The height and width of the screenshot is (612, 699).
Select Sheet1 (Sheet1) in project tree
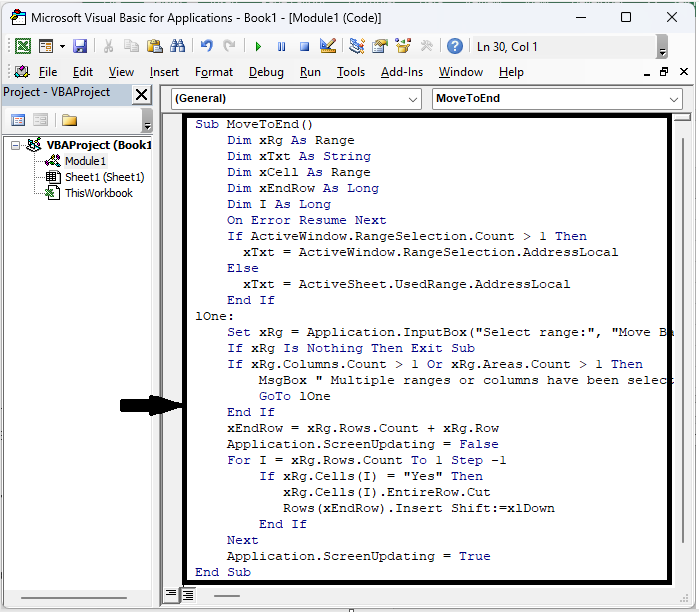105,177
